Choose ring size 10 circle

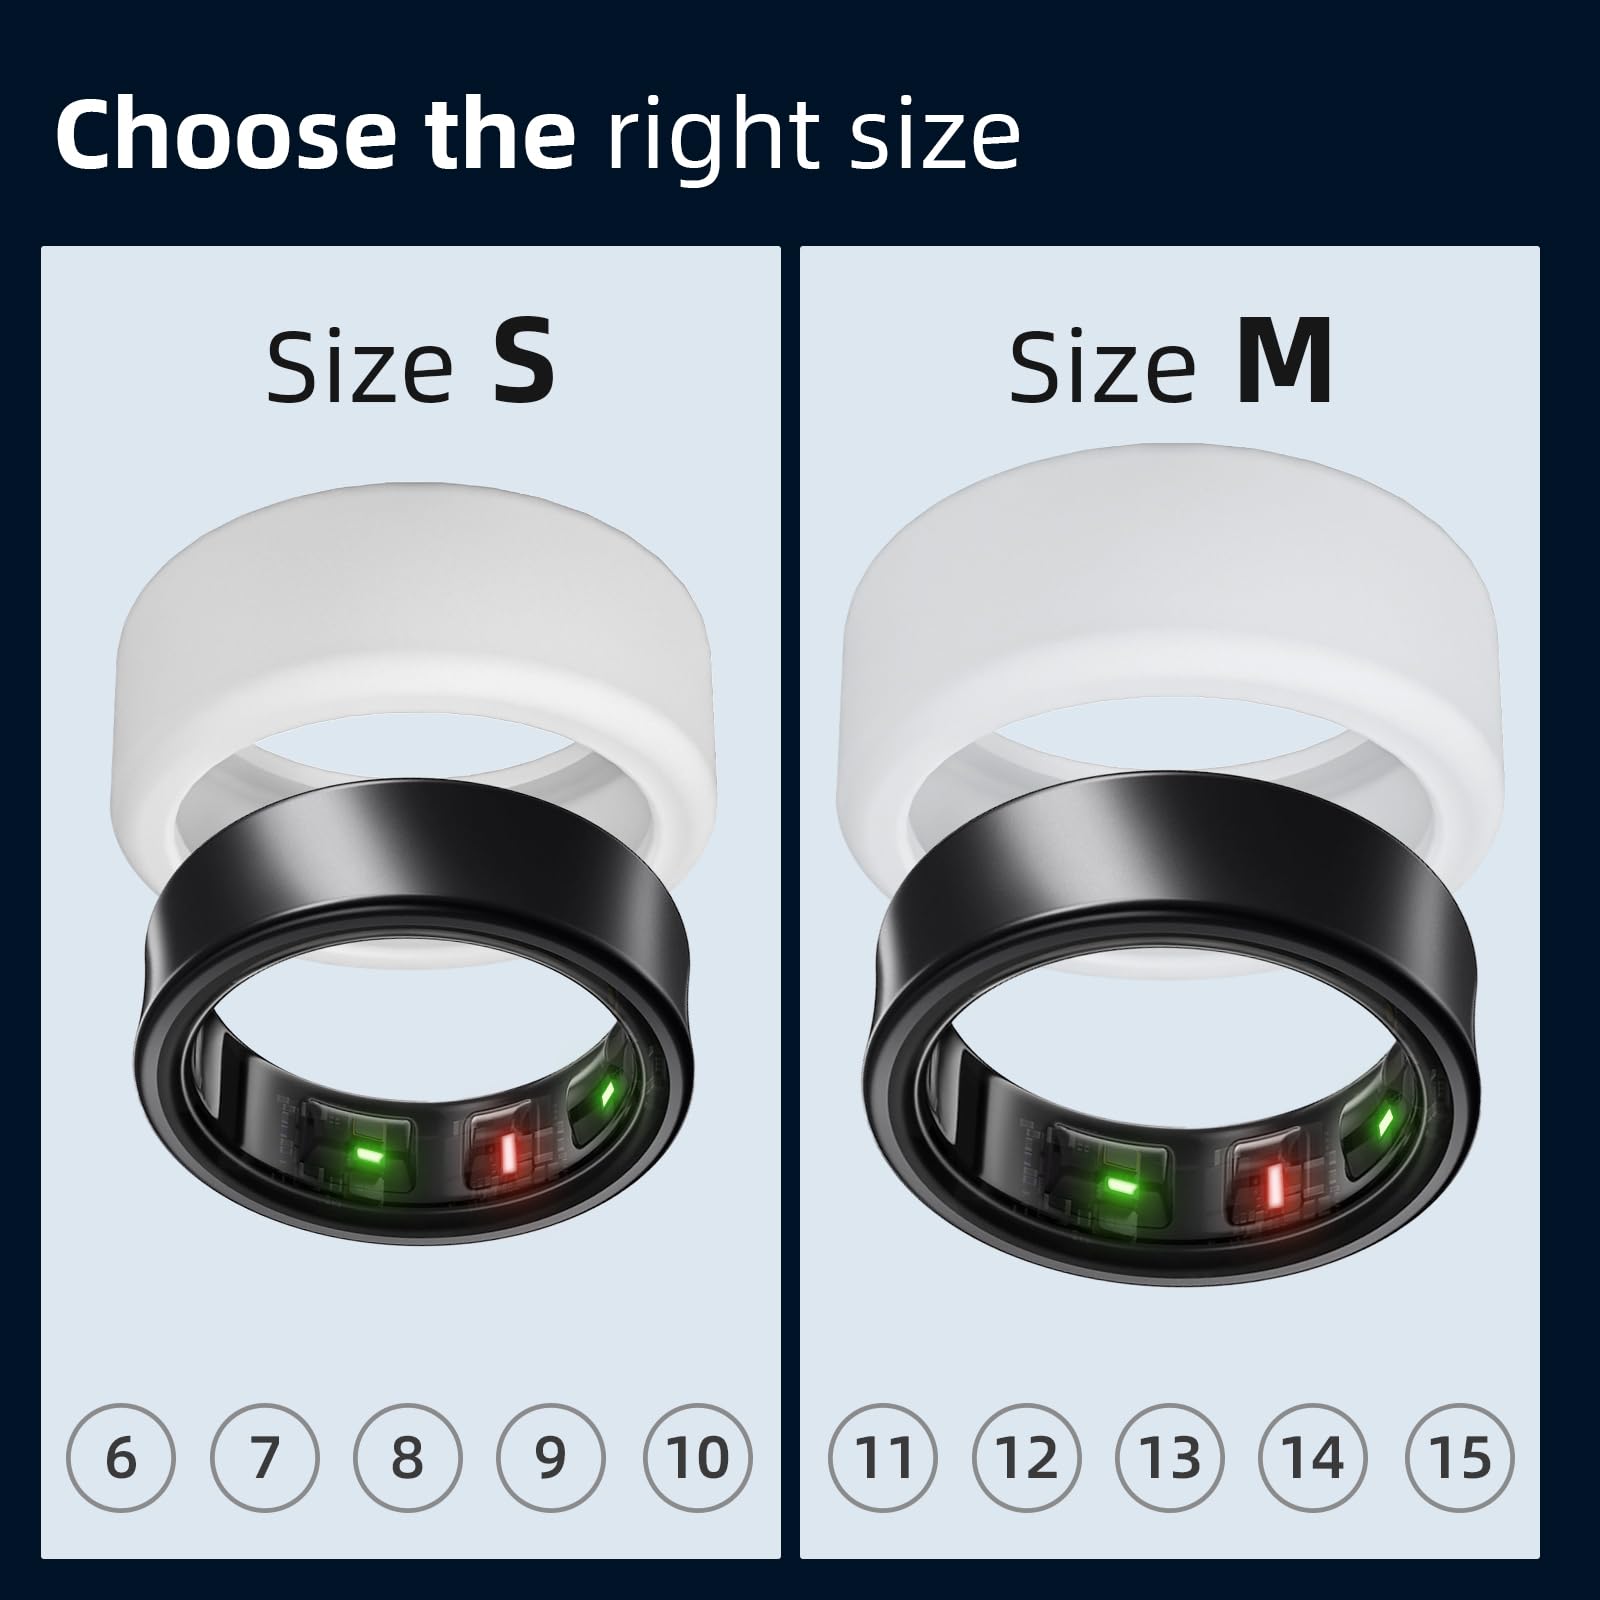[x=697, y=1457]
